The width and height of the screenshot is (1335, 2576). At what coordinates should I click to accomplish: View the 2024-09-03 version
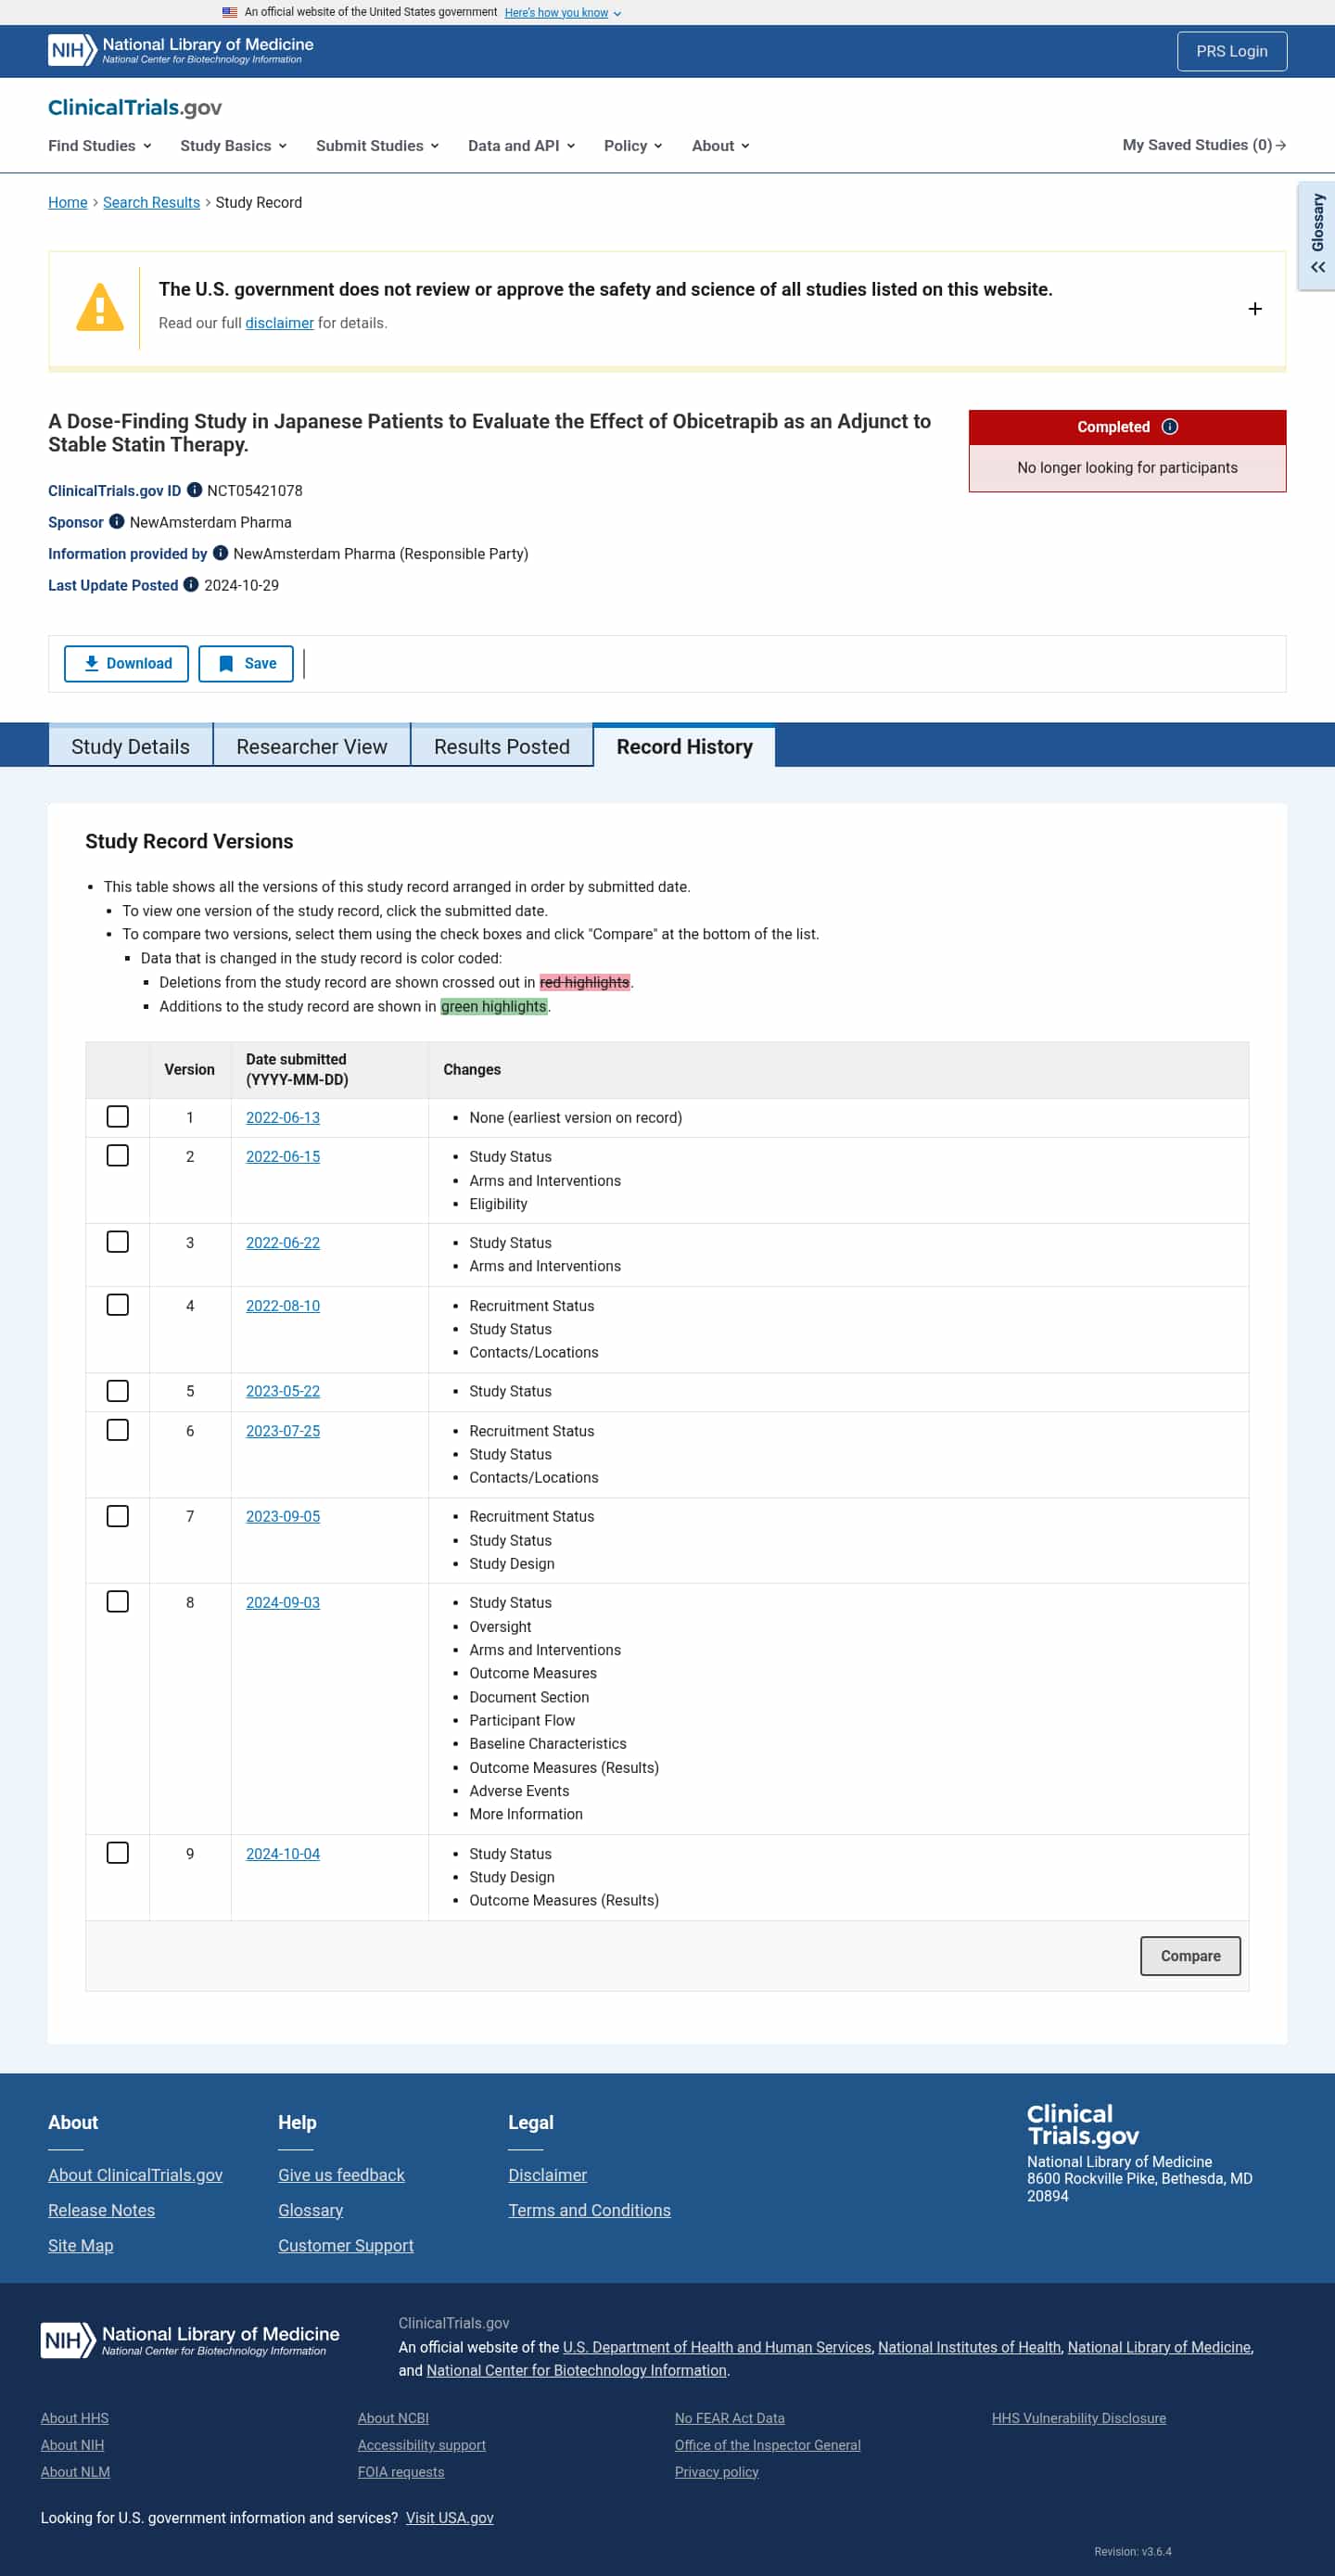pyautogui.click(x=283, y=1602)
